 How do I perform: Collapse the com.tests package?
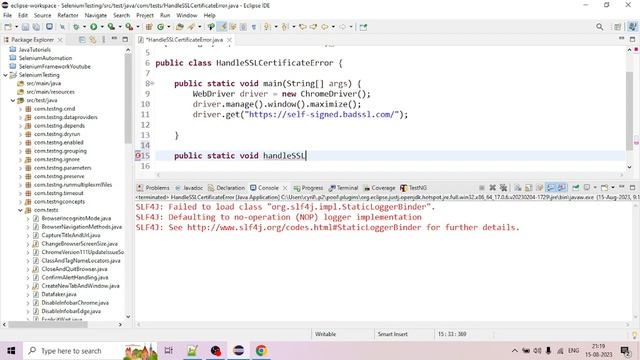[20, 210]
